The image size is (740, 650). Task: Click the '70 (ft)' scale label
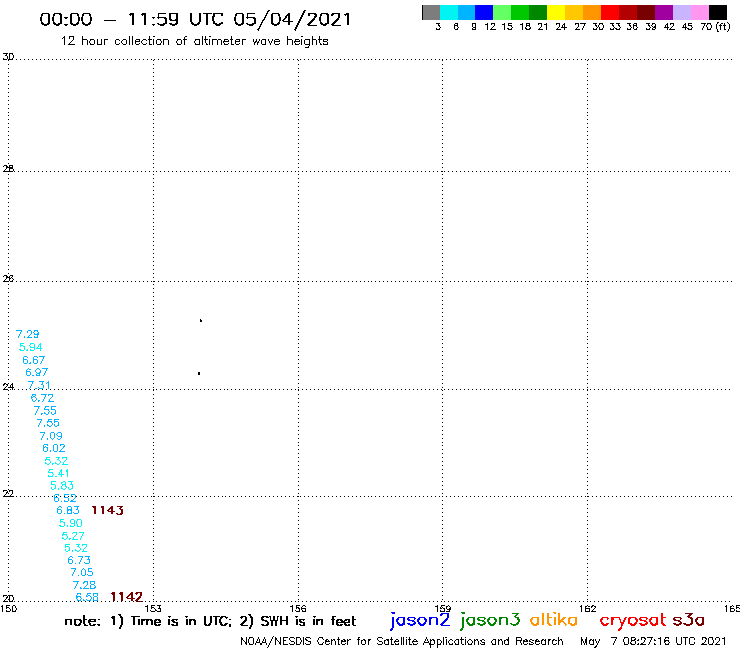[715, 27]
